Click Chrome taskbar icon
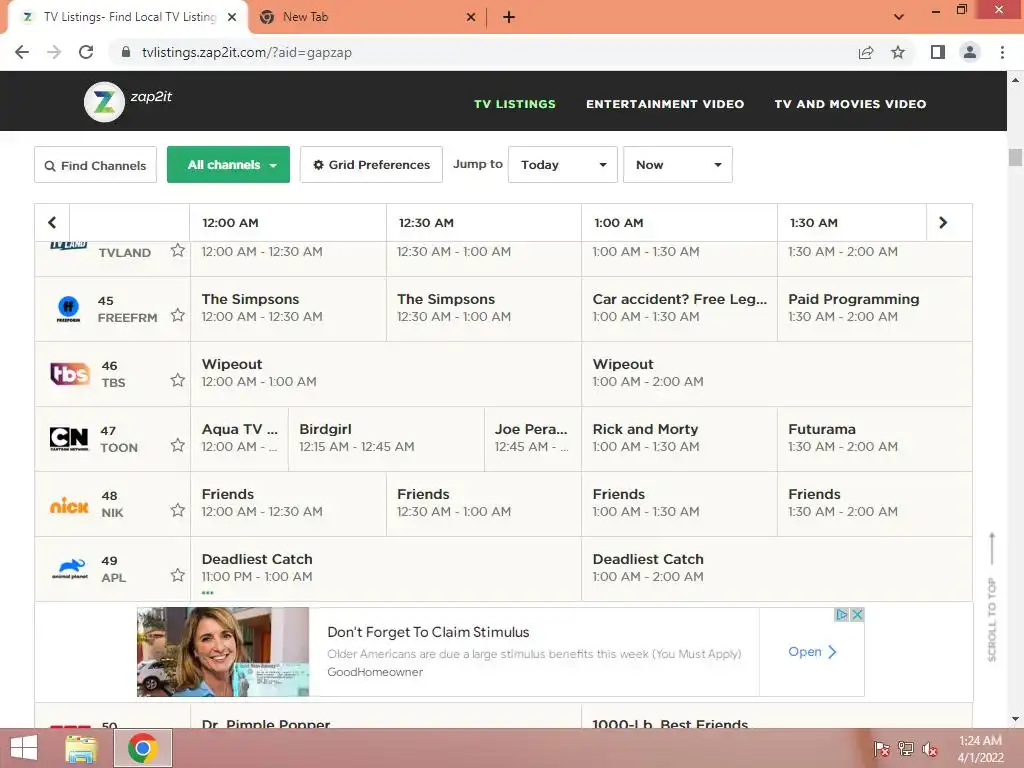This screenshot has width=1024, height=768. [x=143, y=748]
